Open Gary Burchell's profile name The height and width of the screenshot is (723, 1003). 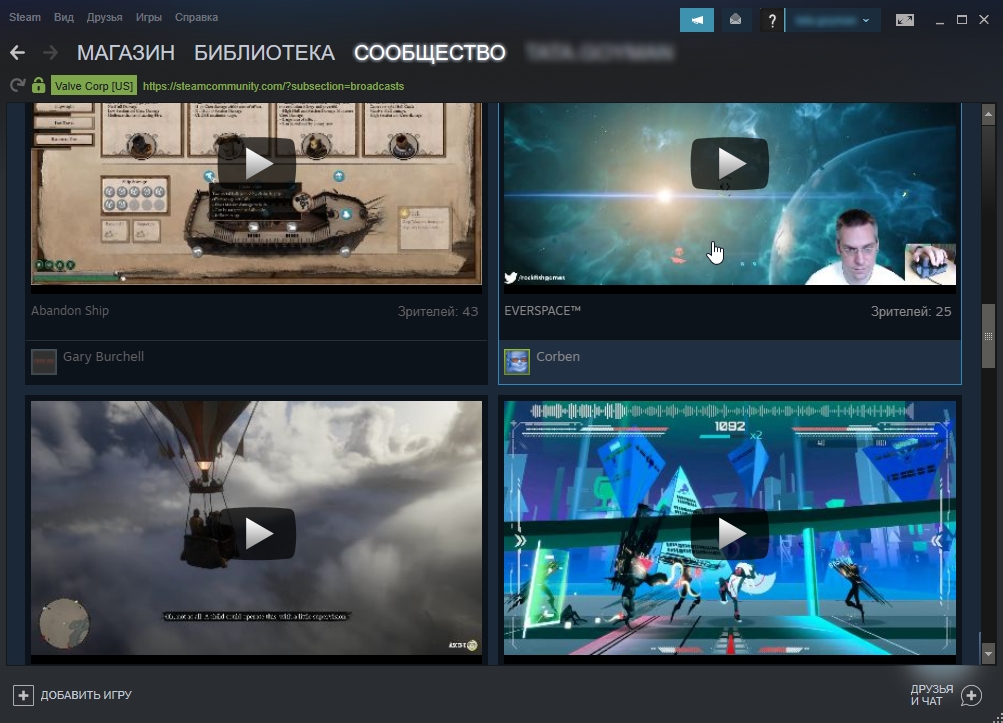[x=104, y=356]
